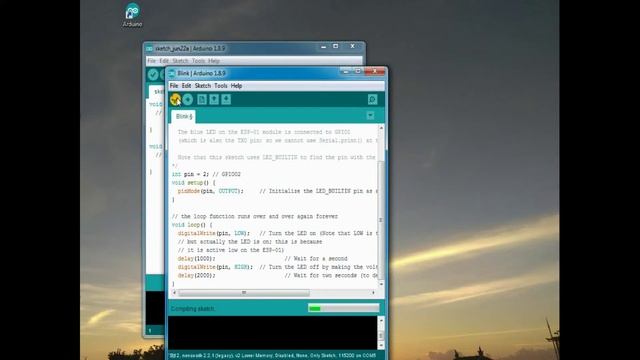Click sketch_jun22a window title bar text
Image resolution: width=640 pixels, height=360 pixels.
[x=190, y=48]
